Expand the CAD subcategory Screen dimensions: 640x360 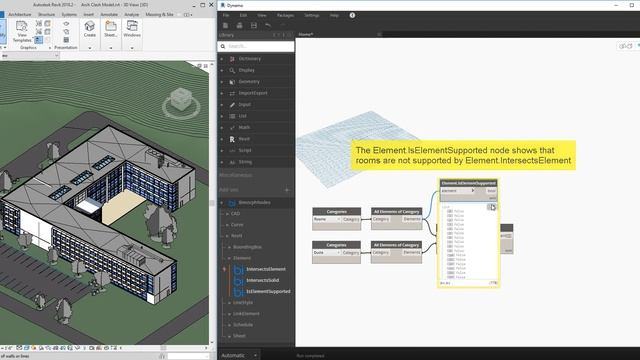click(227, 213)
